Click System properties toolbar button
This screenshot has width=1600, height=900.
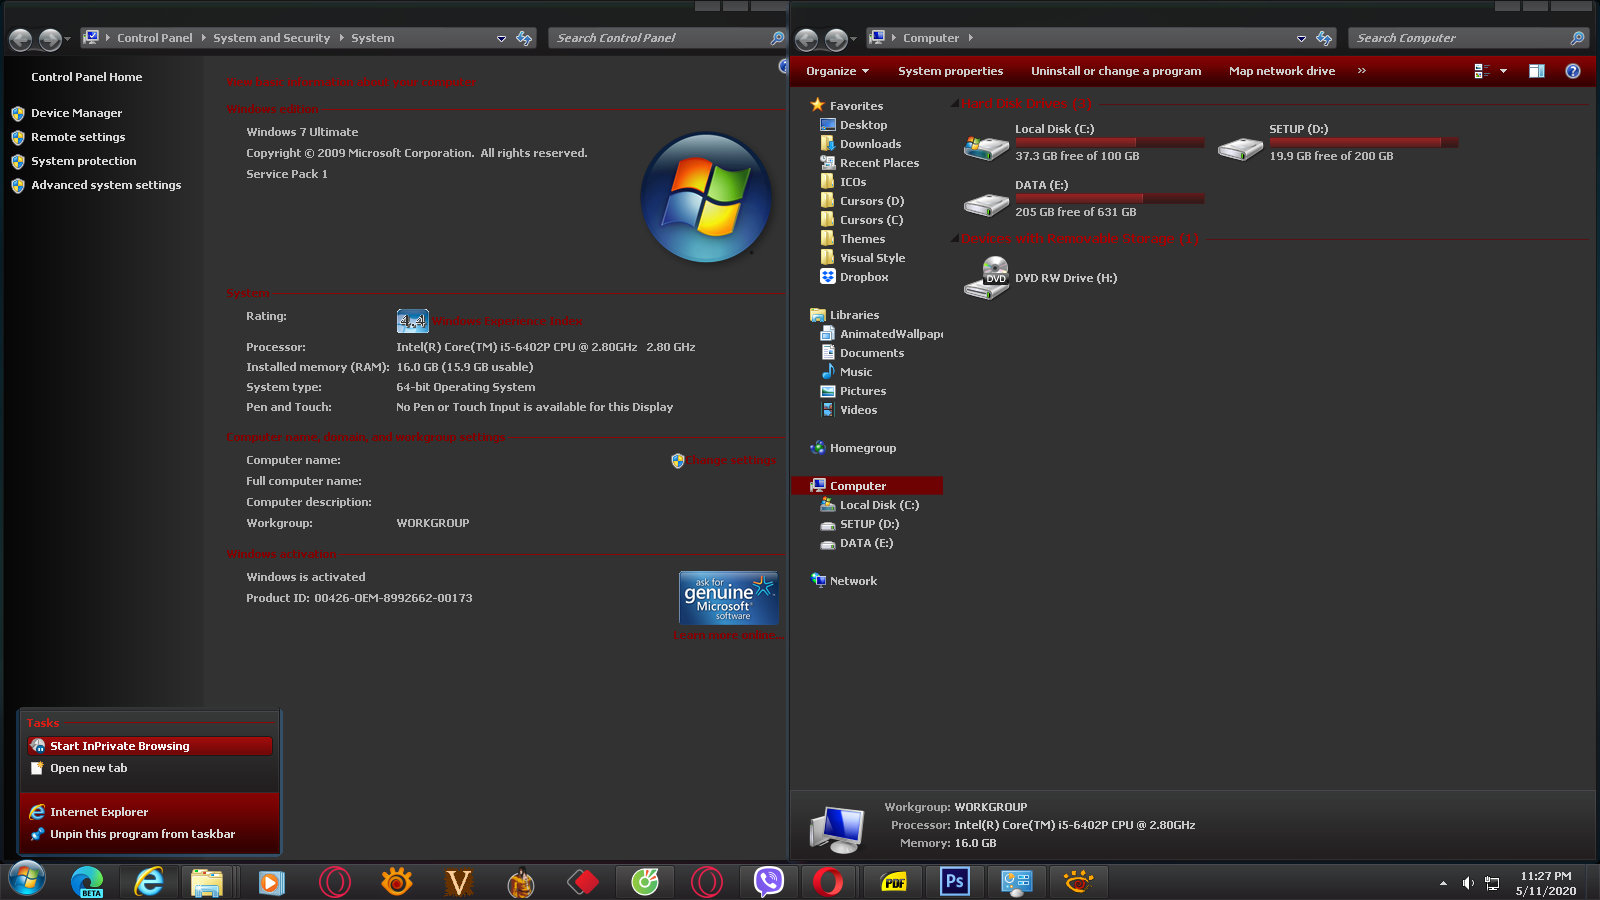pyautogui.click(x=950, y=71)
